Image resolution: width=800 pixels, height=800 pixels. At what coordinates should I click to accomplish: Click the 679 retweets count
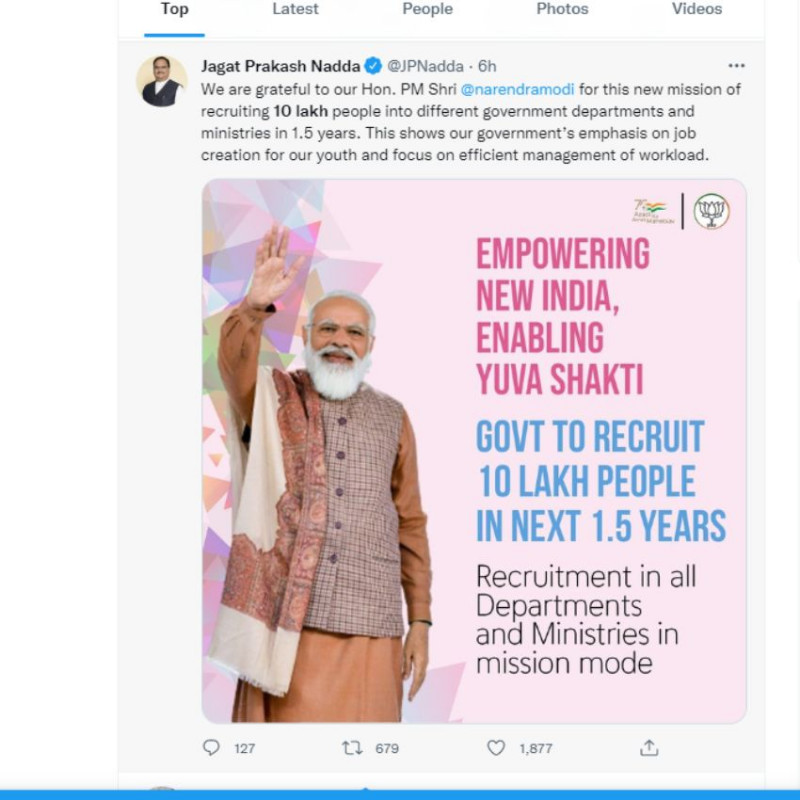pos(386,748)
